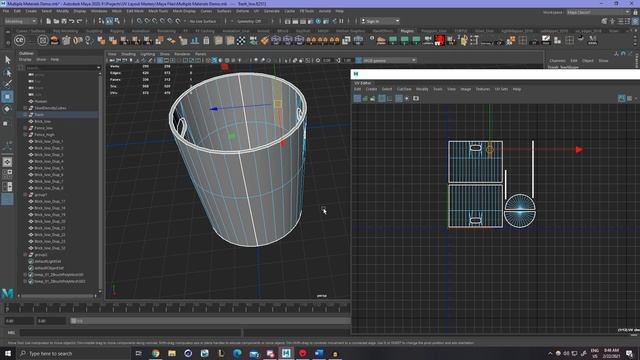The height and width of the screenshot is (360, 640).
Task: Open Google Chrome from the taskbar
Action: point(156,353)
